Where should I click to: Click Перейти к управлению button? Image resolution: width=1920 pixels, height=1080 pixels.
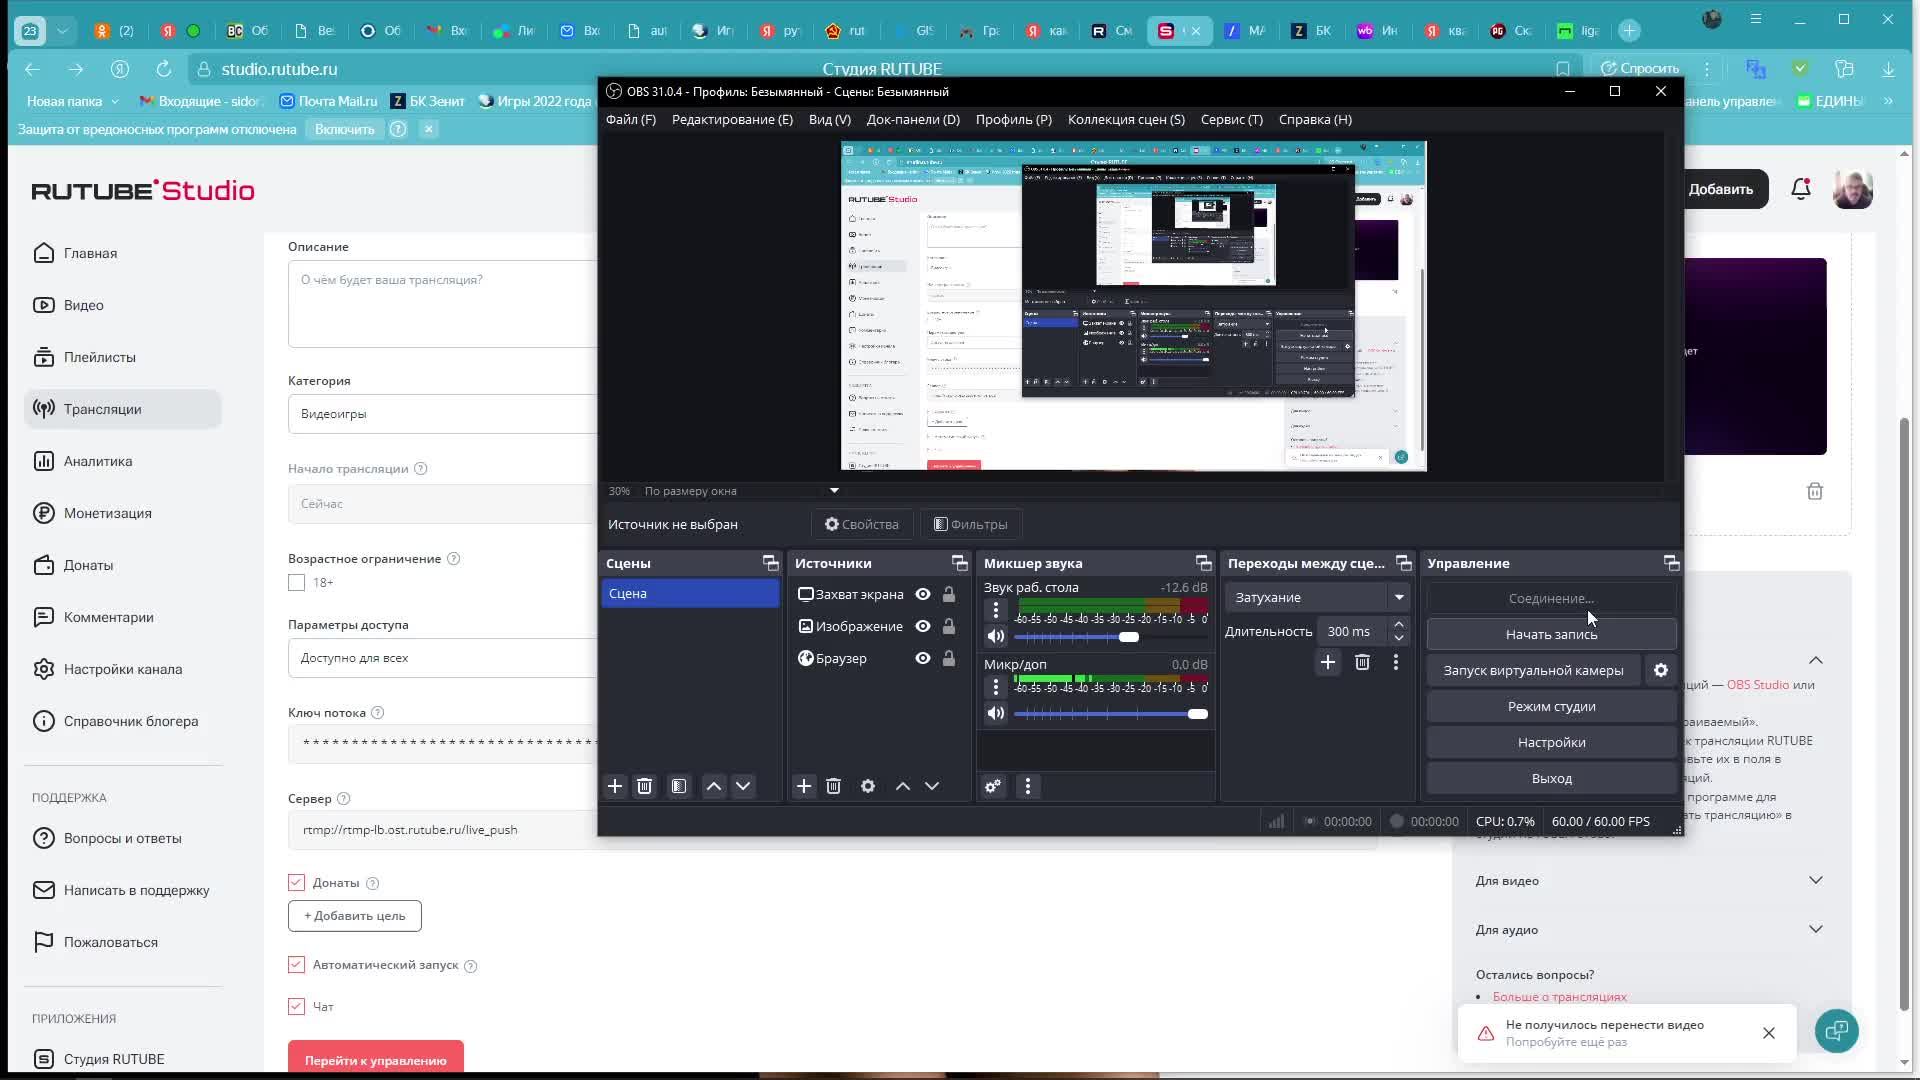[376, 1060]
